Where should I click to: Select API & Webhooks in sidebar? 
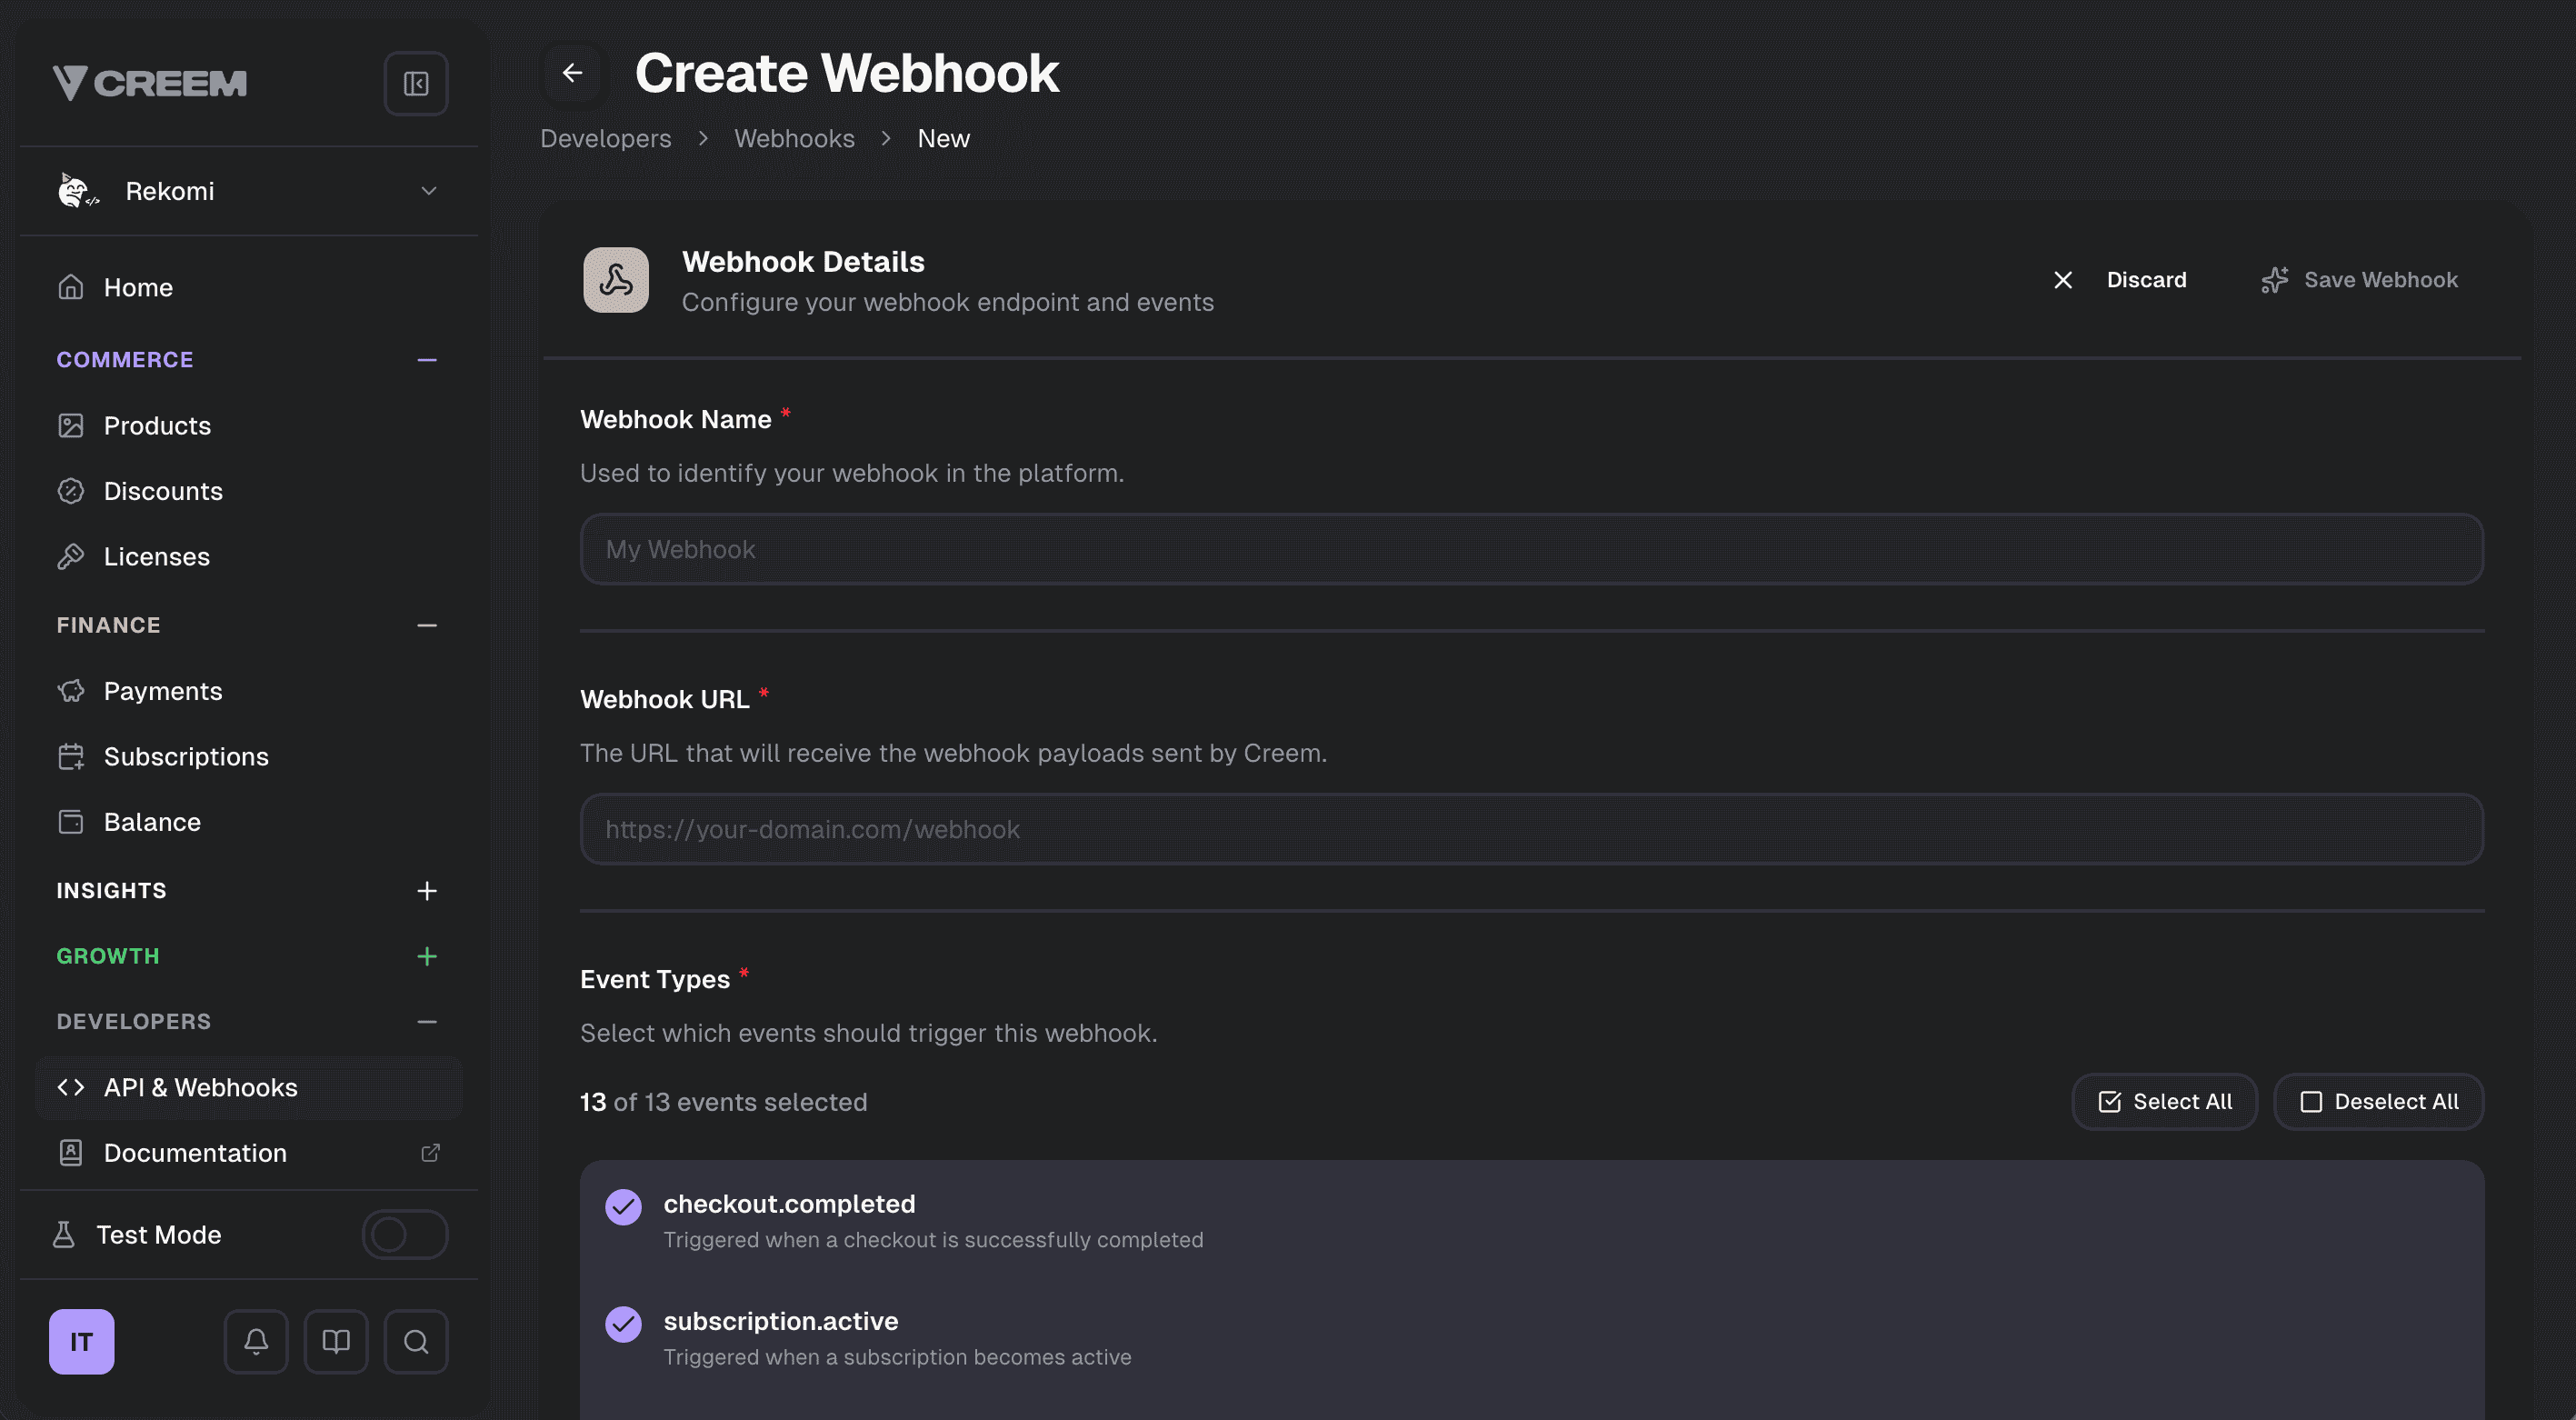click(249, 1088)
